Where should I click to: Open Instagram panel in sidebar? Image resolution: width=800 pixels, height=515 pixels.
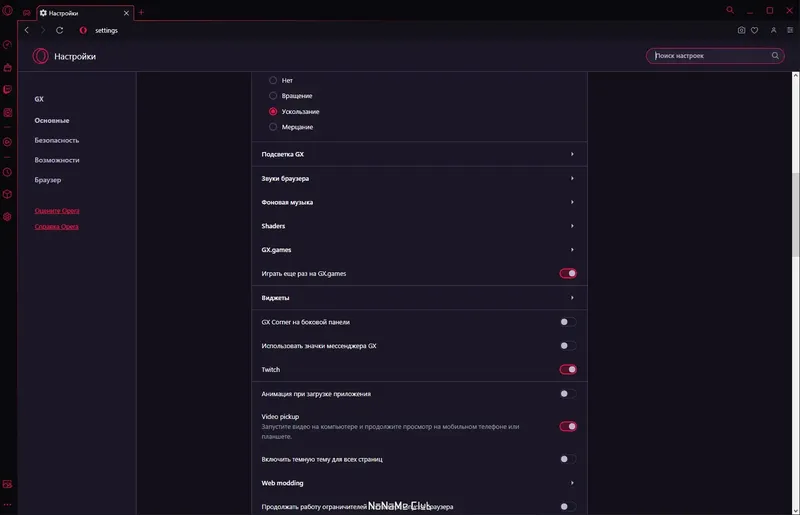7,112
